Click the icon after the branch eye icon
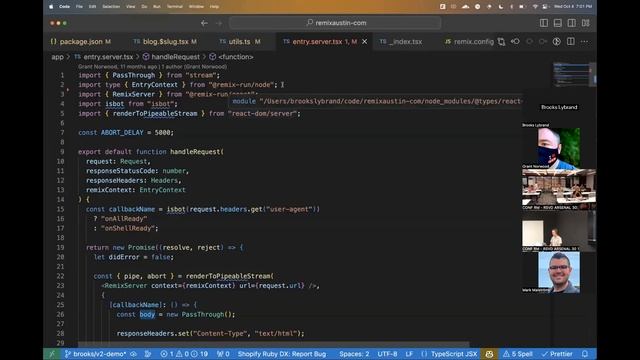Screen dimensions: 640x360 [148, 354]
